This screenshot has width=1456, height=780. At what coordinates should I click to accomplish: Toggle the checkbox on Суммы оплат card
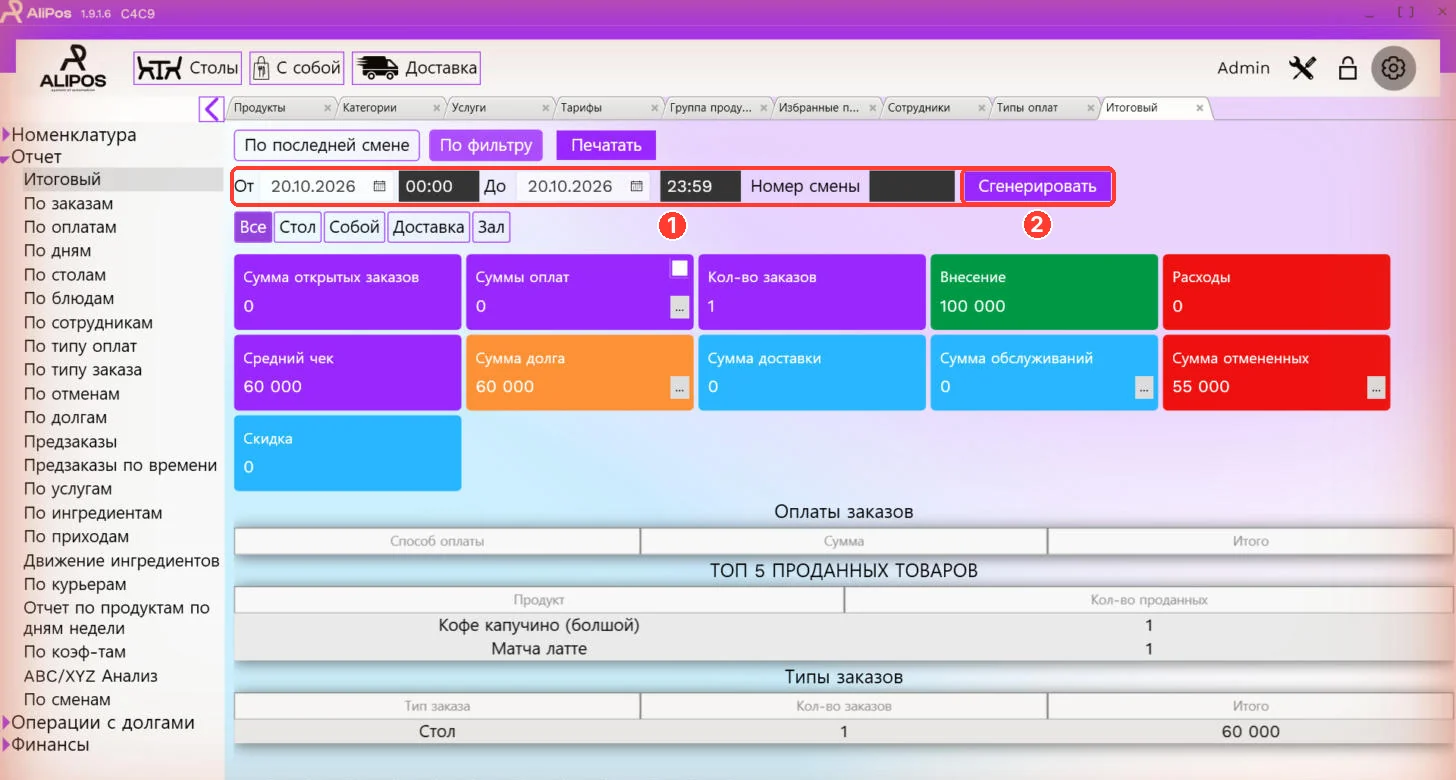pos(680,268)
